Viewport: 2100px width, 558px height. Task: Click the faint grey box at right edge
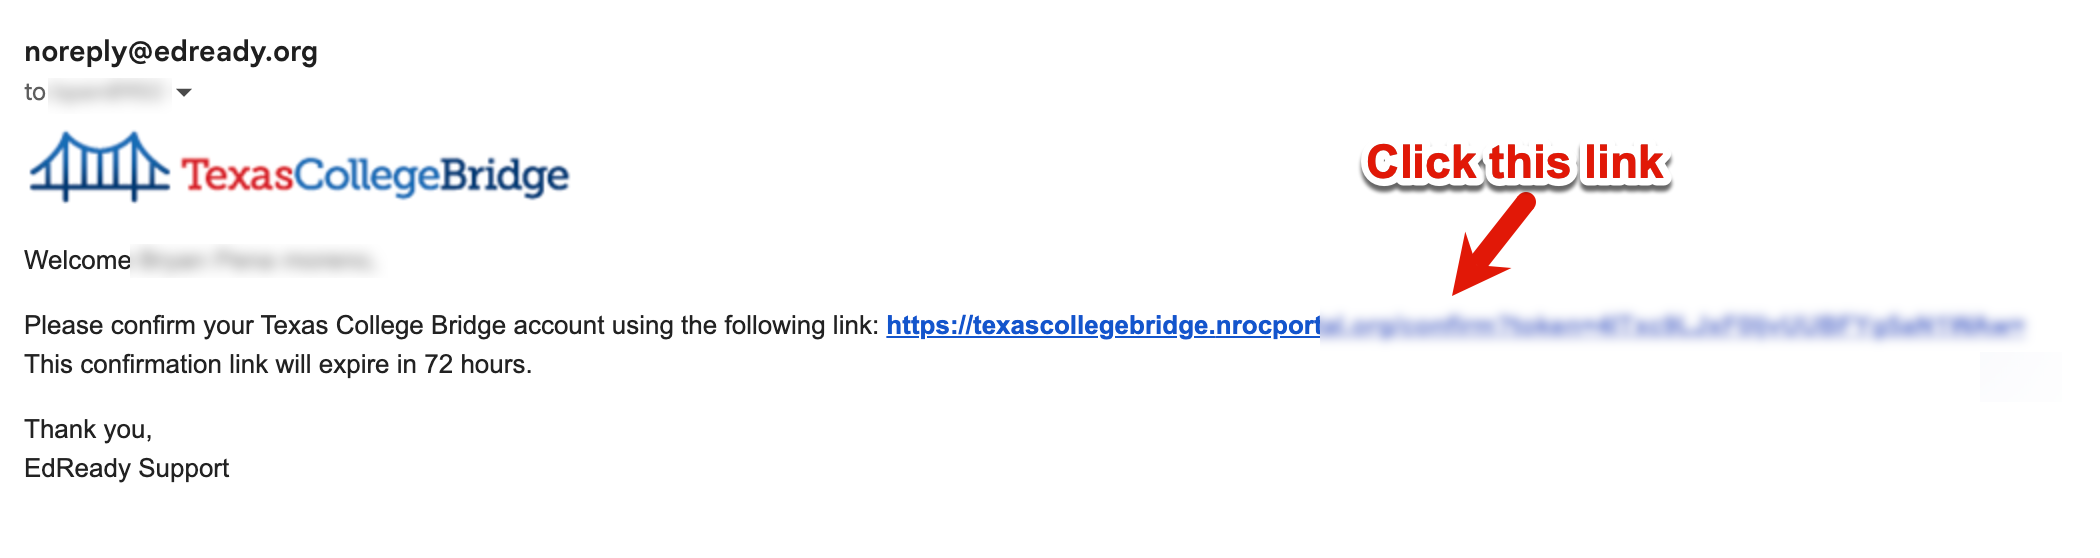[2019, 376]
